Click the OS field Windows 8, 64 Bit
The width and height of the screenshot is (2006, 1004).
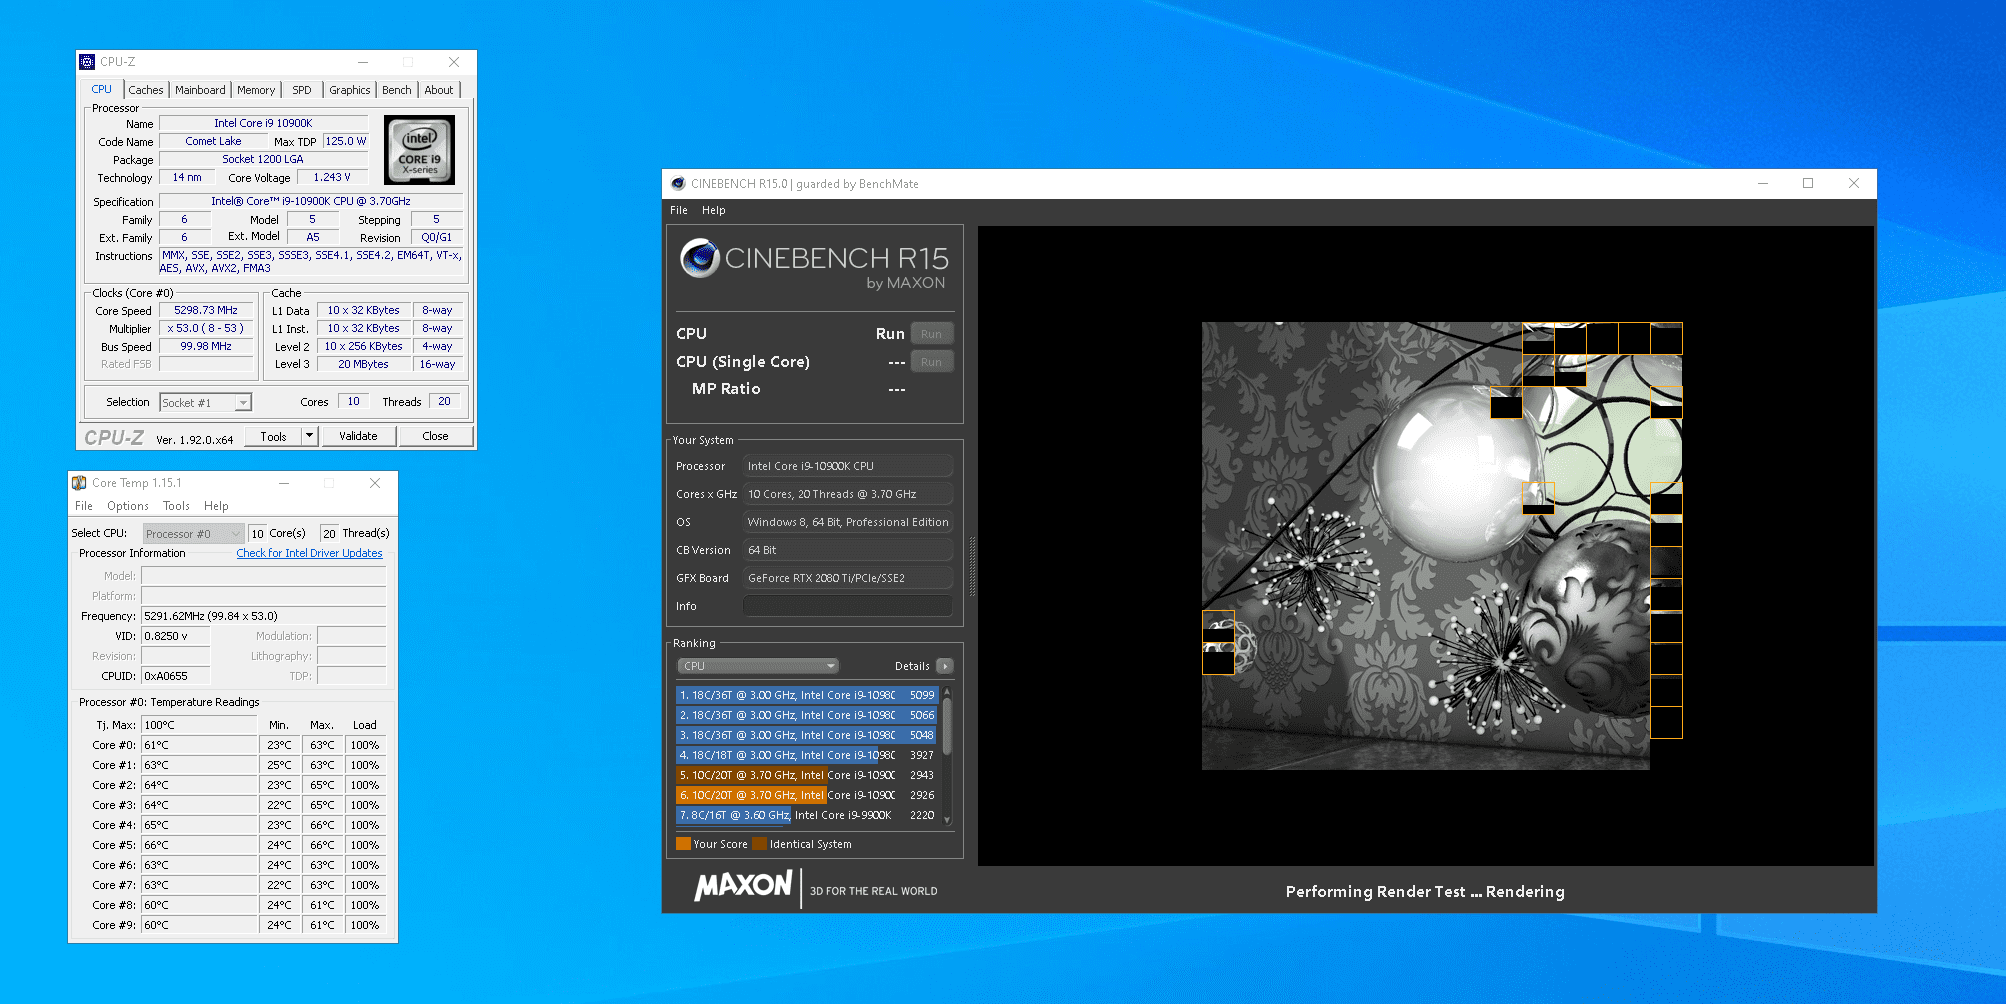click(x=848, y=522)
